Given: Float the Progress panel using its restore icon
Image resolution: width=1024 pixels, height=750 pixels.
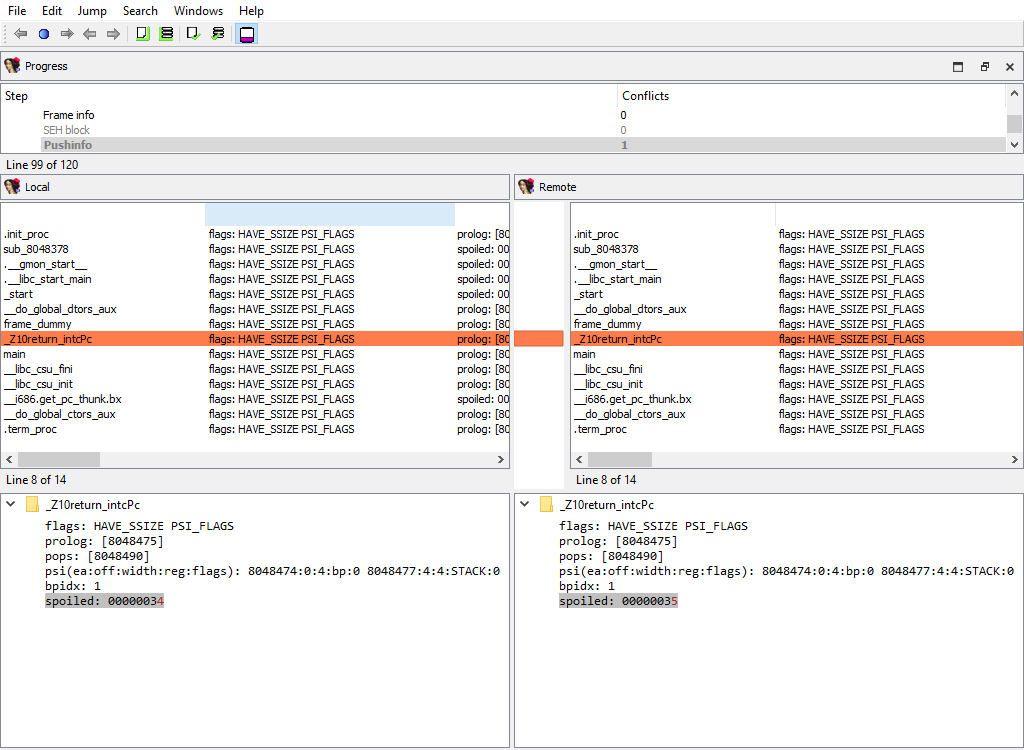Looking at the screenshot, I should click(984, 67).
